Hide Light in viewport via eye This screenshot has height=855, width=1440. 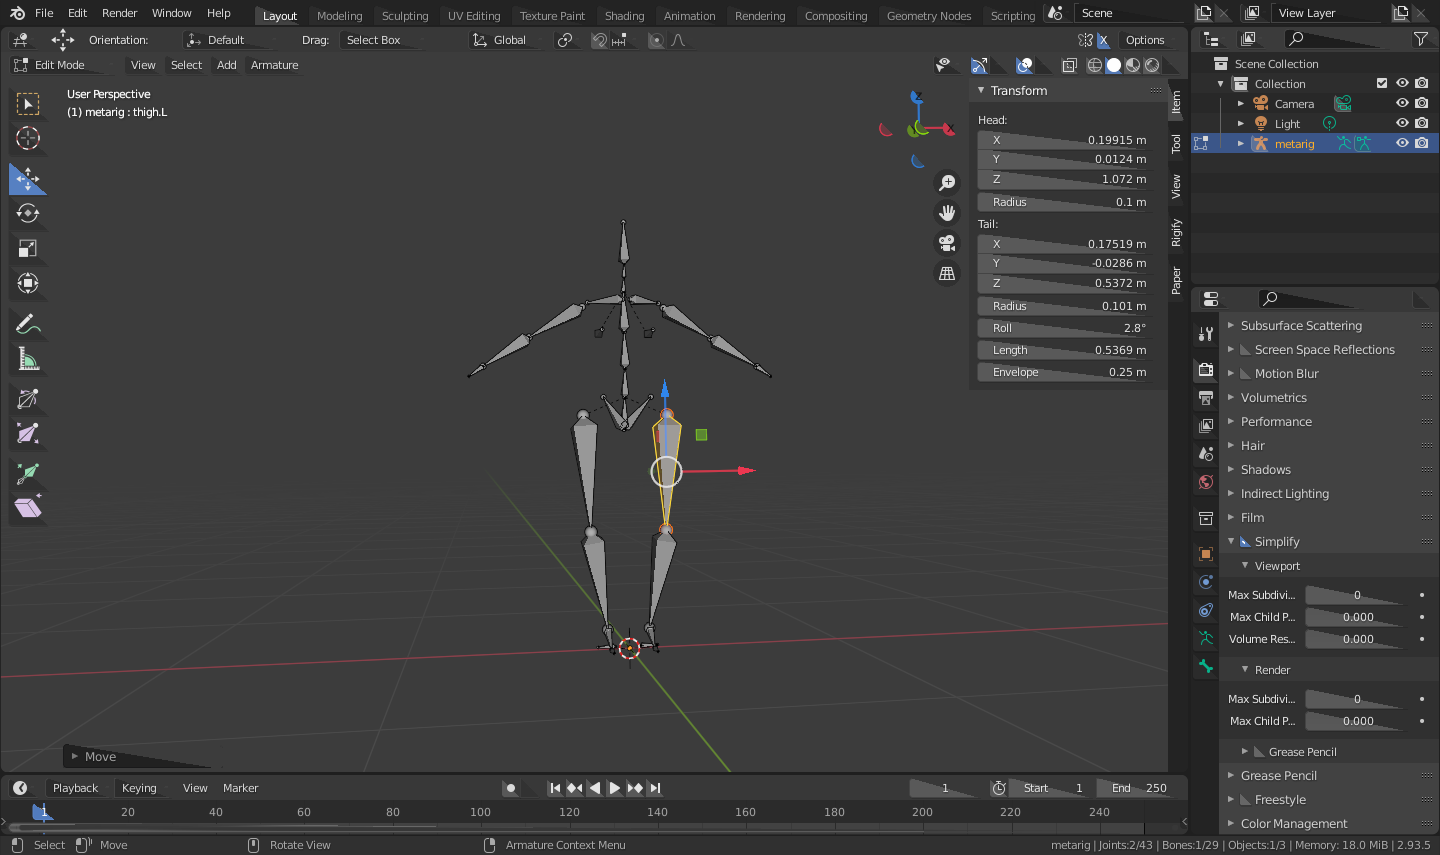(x=1402, y=123)
